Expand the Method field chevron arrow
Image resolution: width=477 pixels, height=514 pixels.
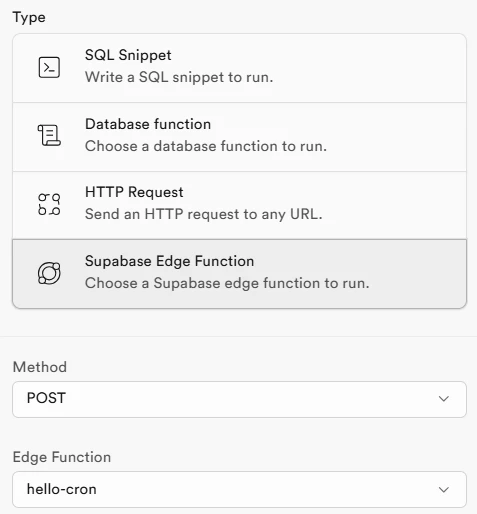click(444, 399)
